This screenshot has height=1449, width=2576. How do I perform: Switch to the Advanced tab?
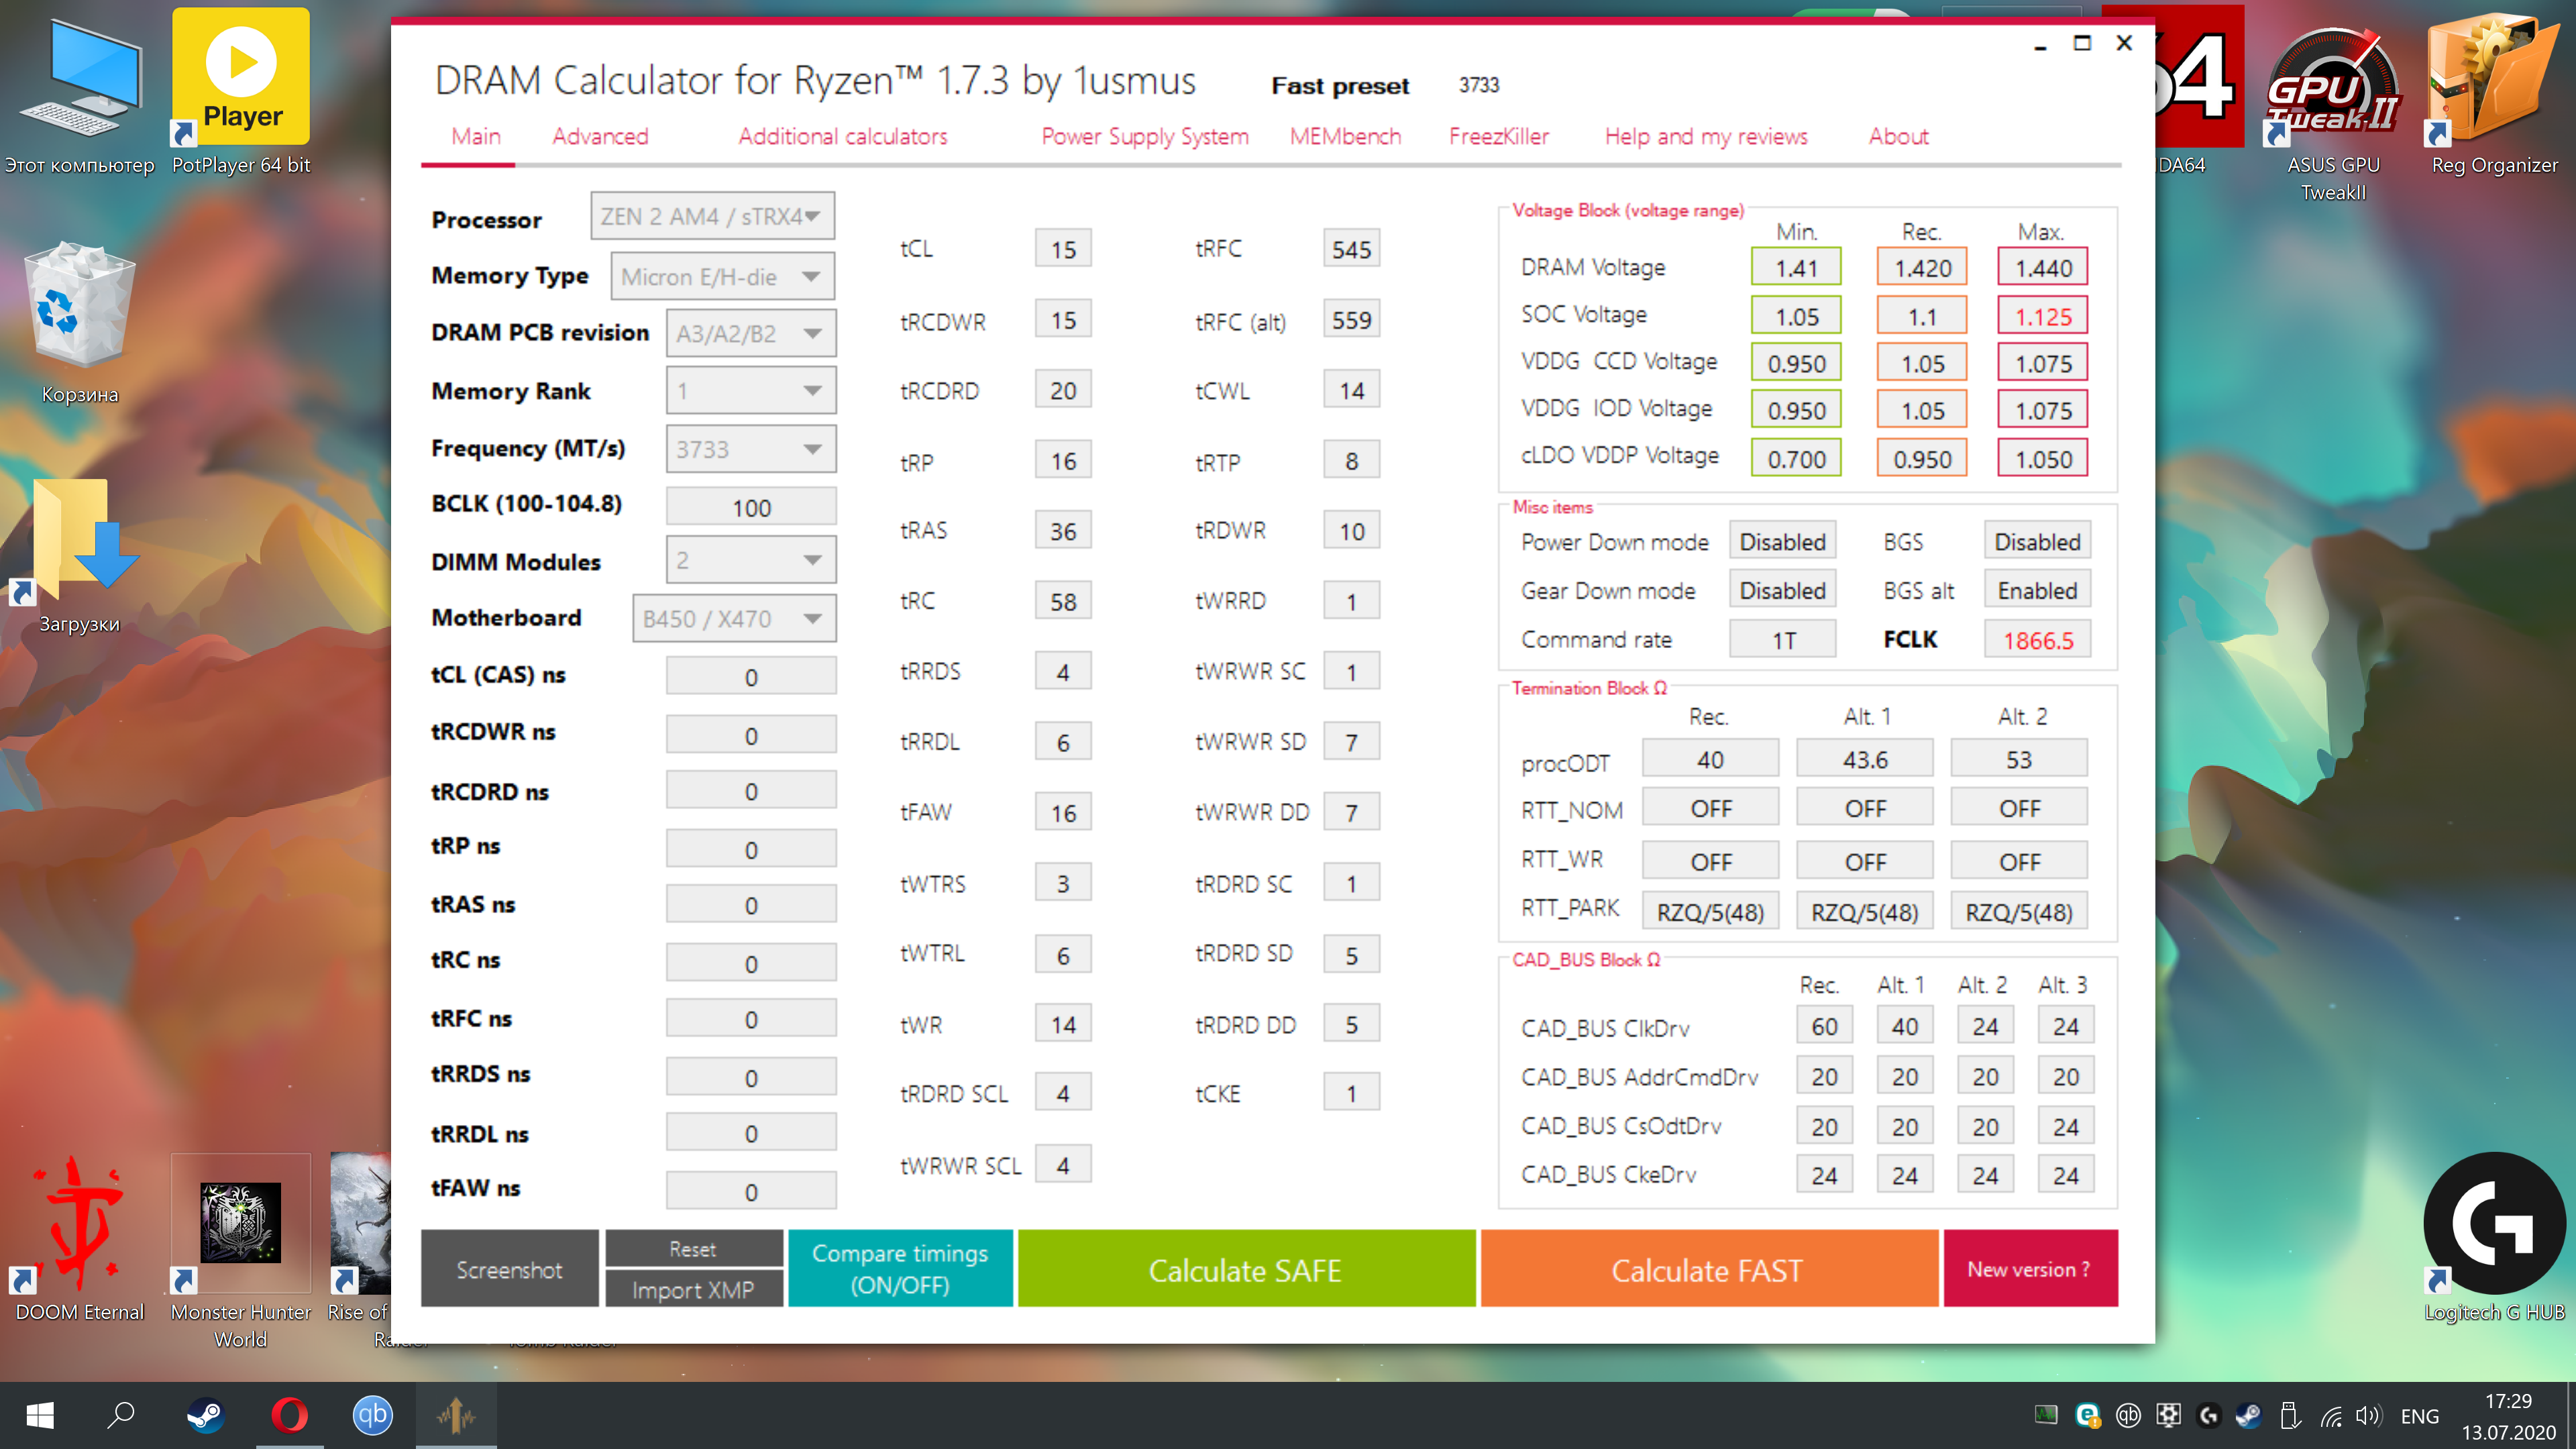tap(600, 136)
